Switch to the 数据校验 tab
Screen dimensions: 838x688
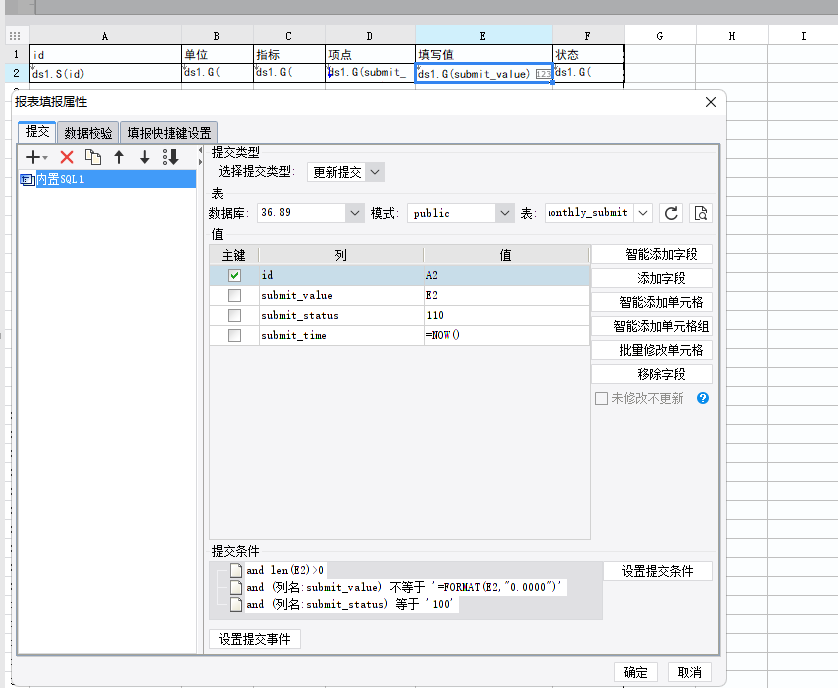(x=88, y=133)
